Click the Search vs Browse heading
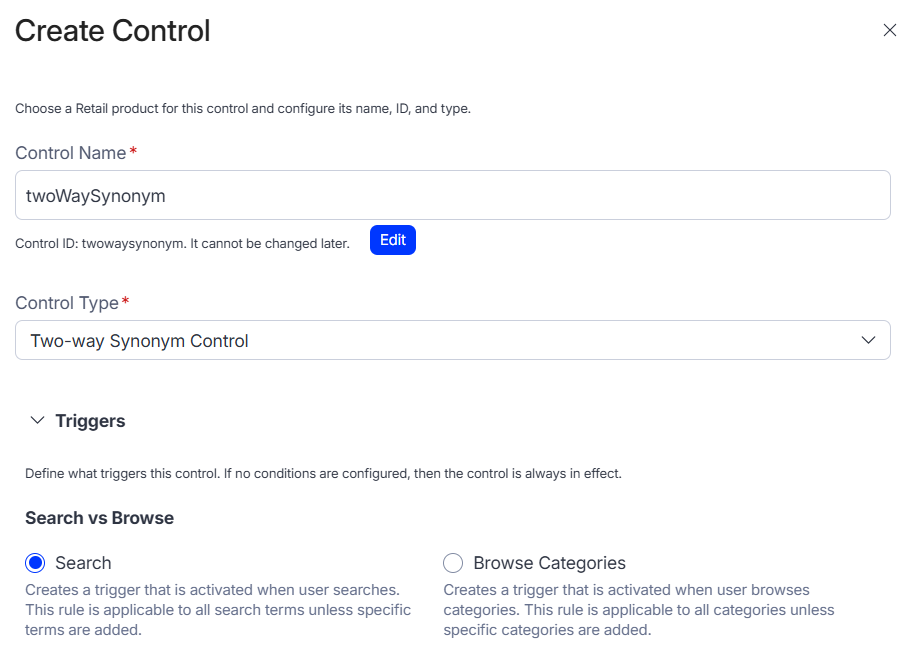904x658 pixels. 99,518
